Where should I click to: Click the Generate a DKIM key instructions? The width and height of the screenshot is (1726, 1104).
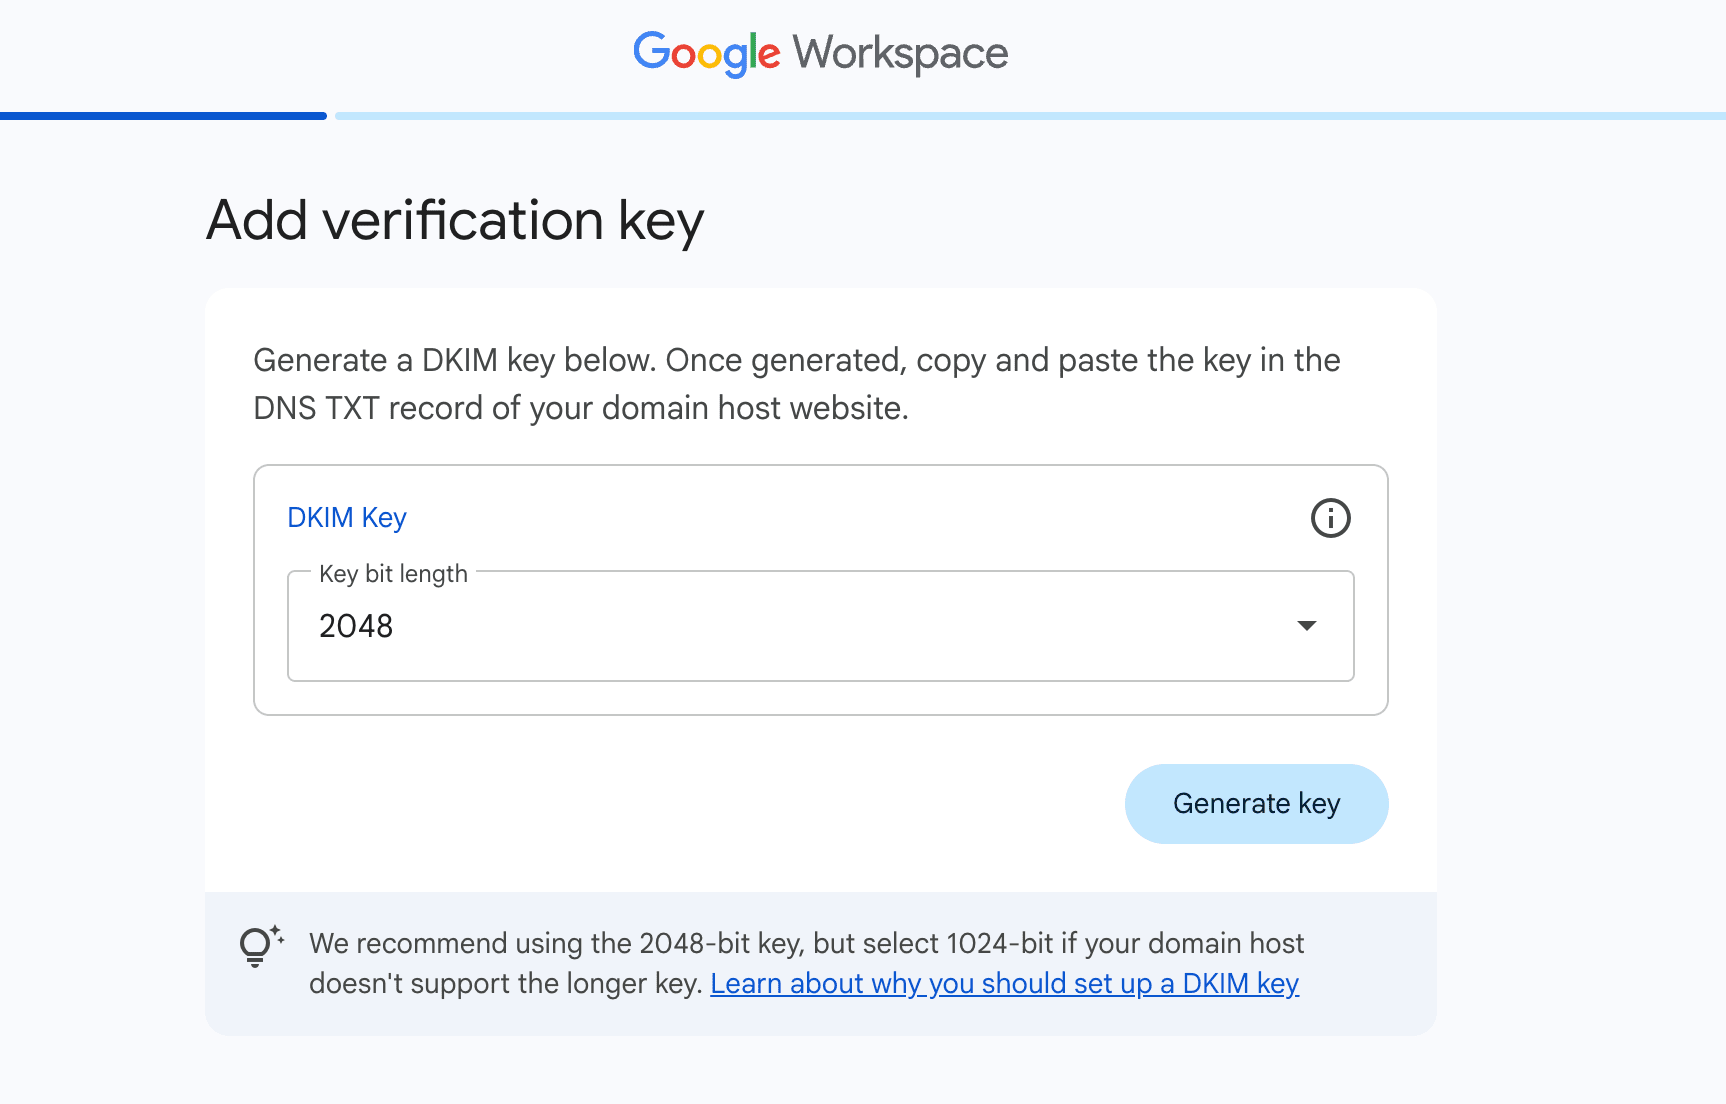point(796,360)
